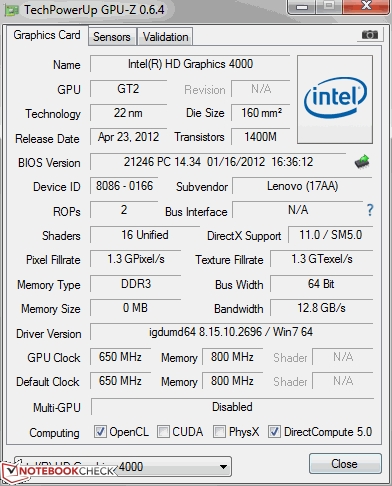Toggle the DirectCompute 5.0 checkbox
The height and width of the screenshot is (486, 392).
274,432
